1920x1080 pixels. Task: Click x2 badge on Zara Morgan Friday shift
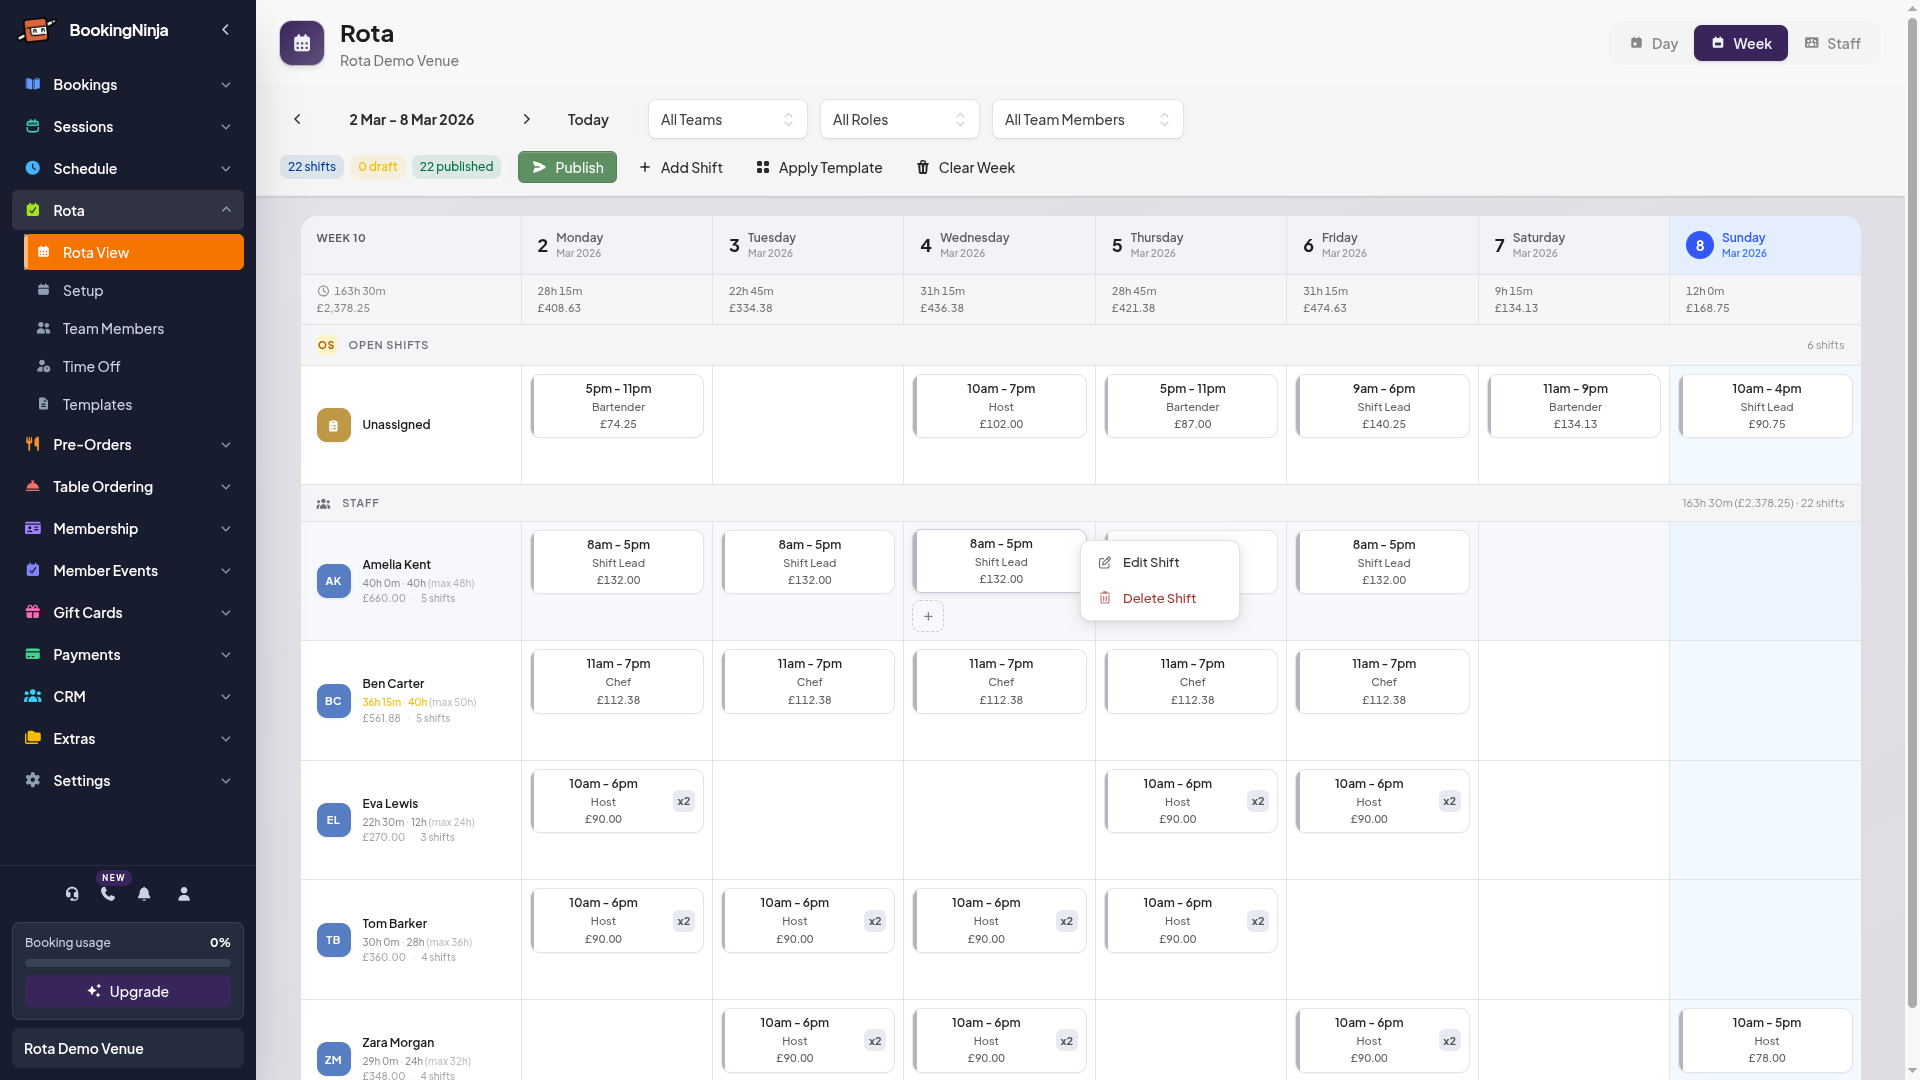point(1450,1041)
